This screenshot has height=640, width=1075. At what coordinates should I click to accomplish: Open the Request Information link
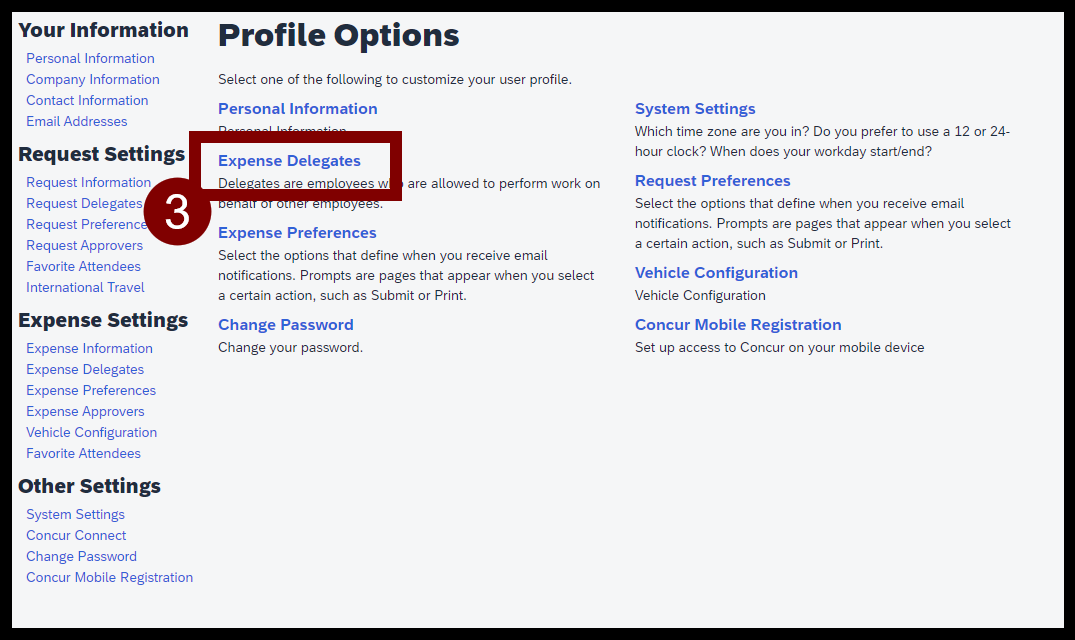(x=88, y=182)
